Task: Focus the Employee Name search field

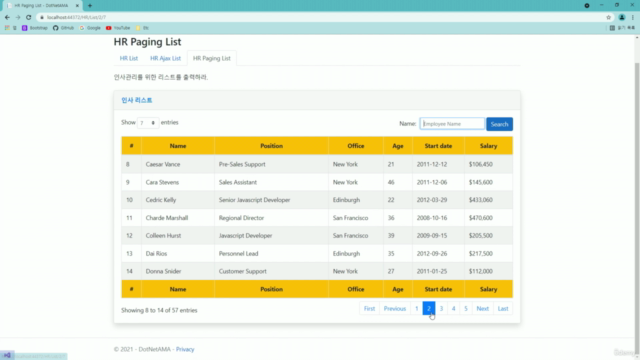Action: pyautogui.click(x=452, y=124)
